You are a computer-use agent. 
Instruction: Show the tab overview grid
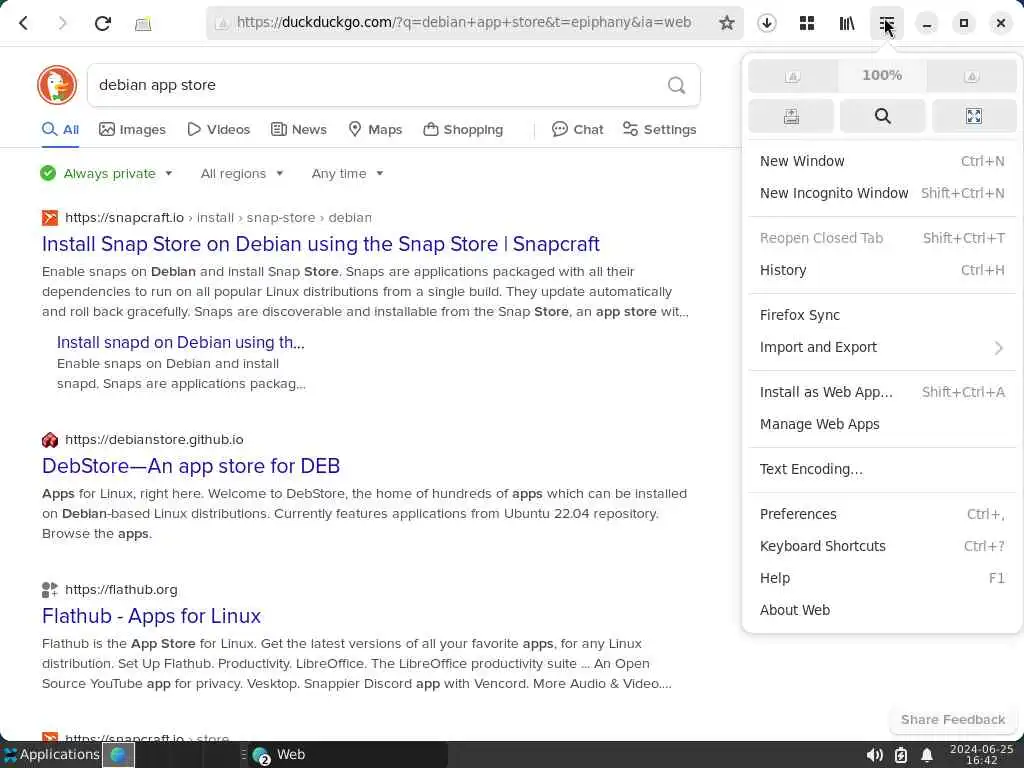coord(807,24)
